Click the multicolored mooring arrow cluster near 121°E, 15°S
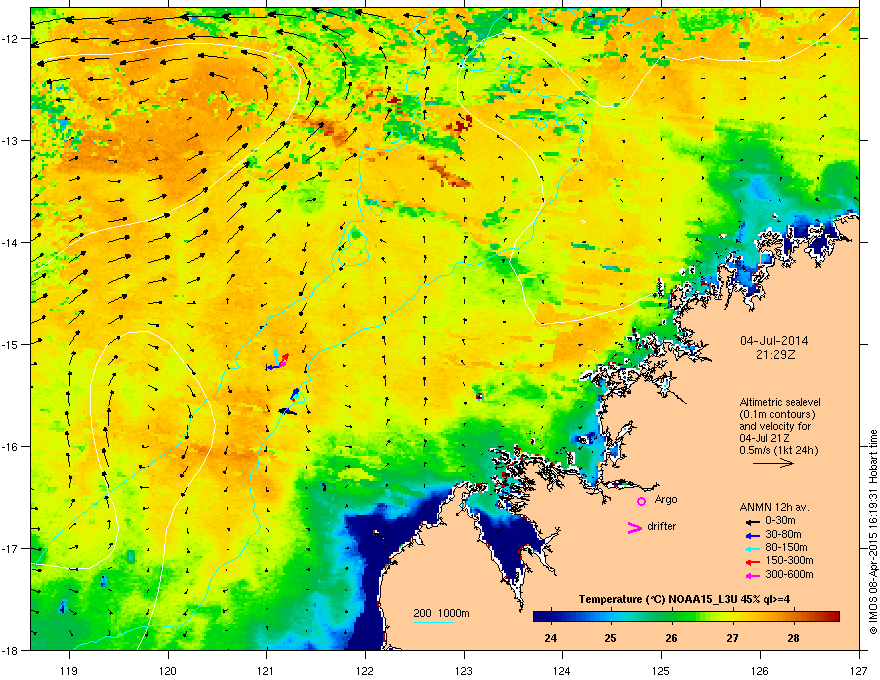 click(x=277, y=360)
